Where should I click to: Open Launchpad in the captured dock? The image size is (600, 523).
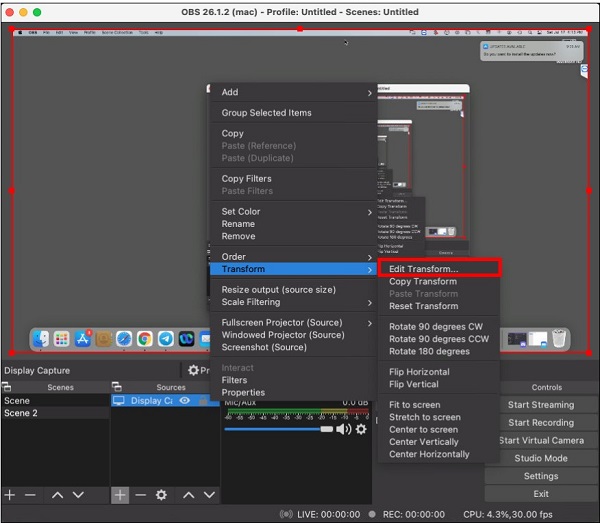(62, 339)
